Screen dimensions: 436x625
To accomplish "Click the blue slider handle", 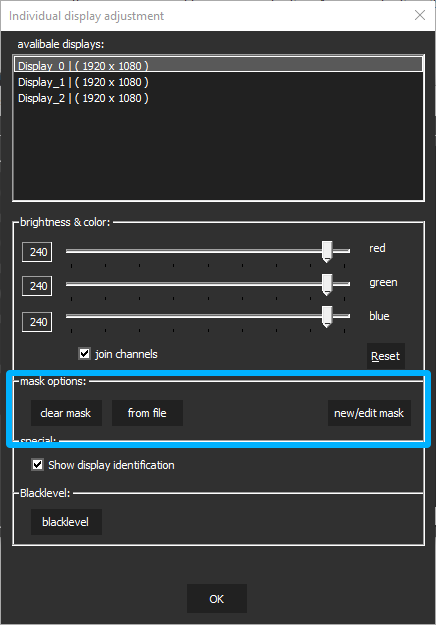I will coord(327,317).
